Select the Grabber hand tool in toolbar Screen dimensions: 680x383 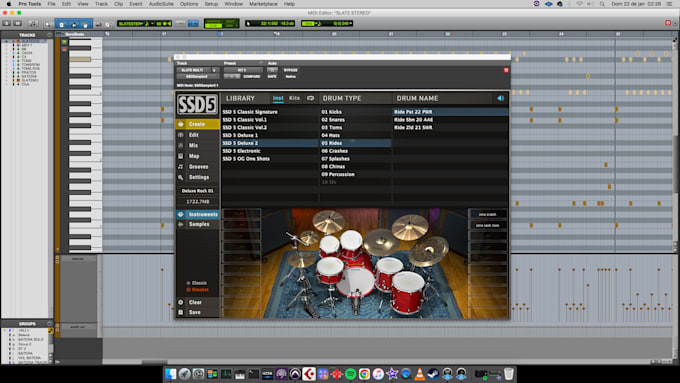pos(85,24)
